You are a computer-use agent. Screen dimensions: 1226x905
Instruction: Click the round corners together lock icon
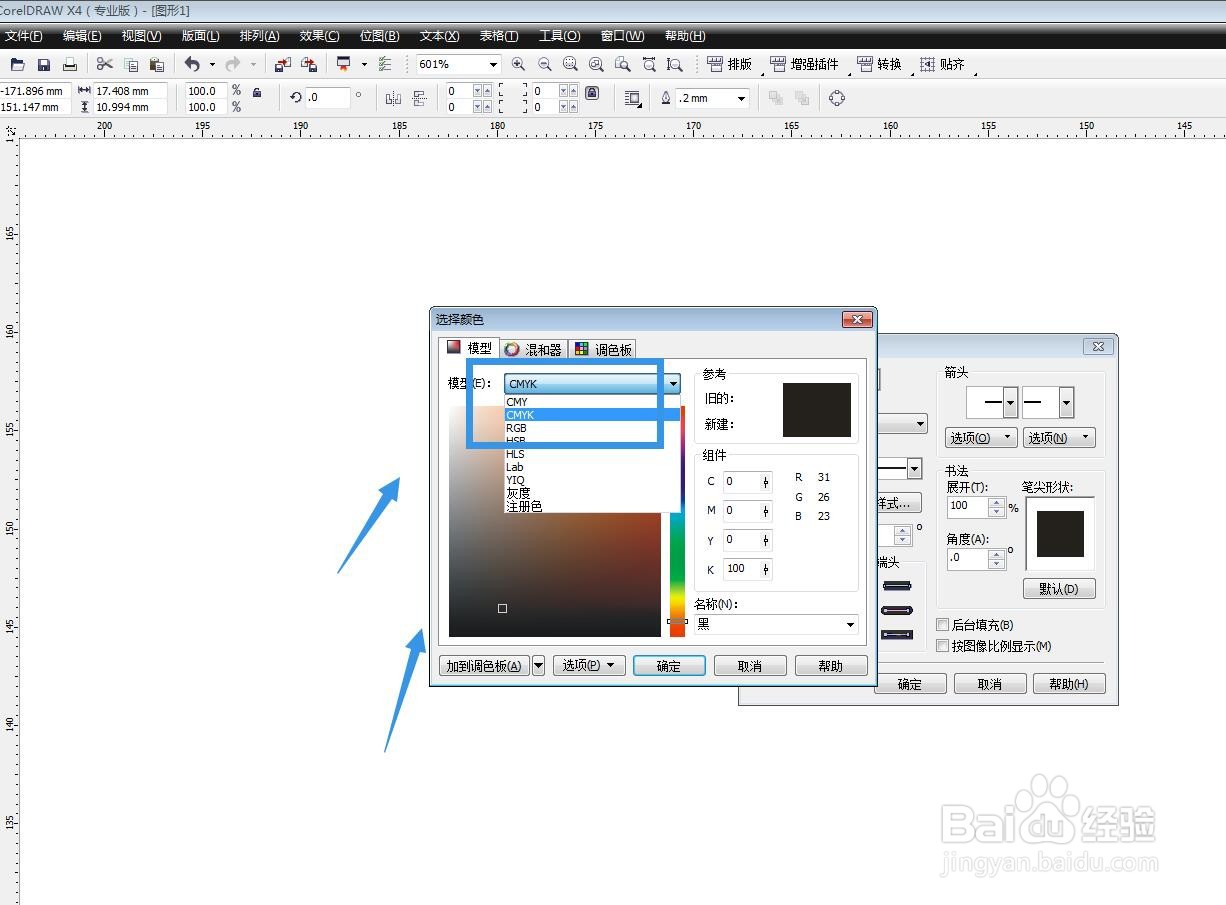pos(592,92)
